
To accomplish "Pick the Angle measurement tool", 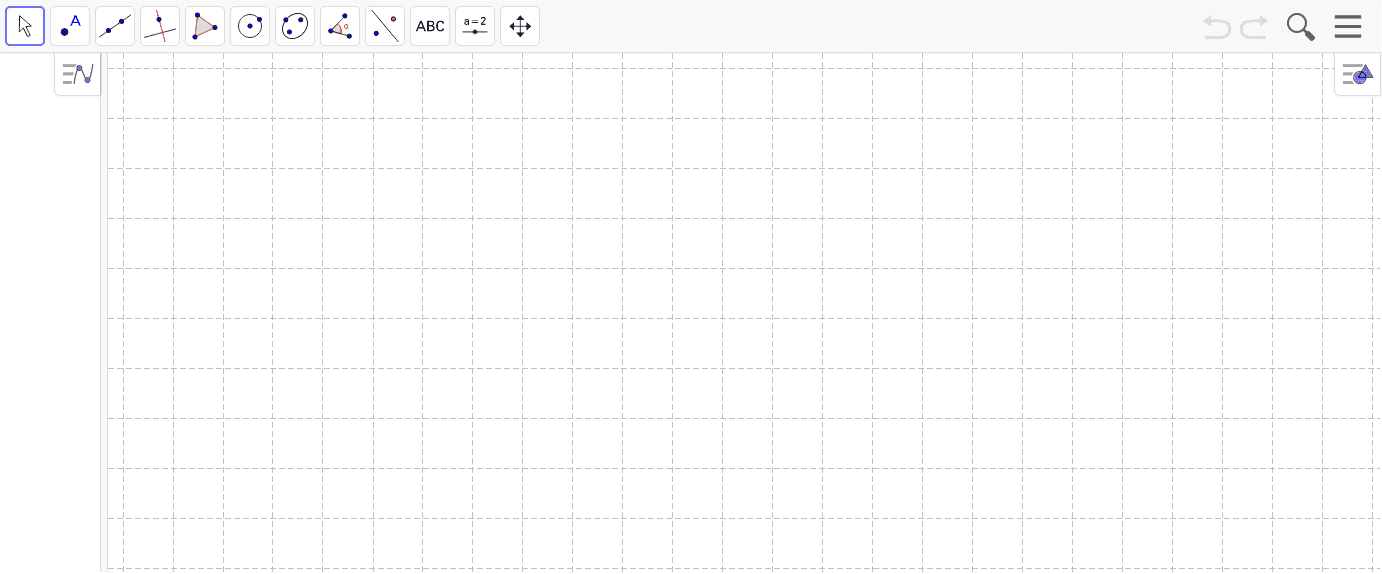I will tap(340, 26).
